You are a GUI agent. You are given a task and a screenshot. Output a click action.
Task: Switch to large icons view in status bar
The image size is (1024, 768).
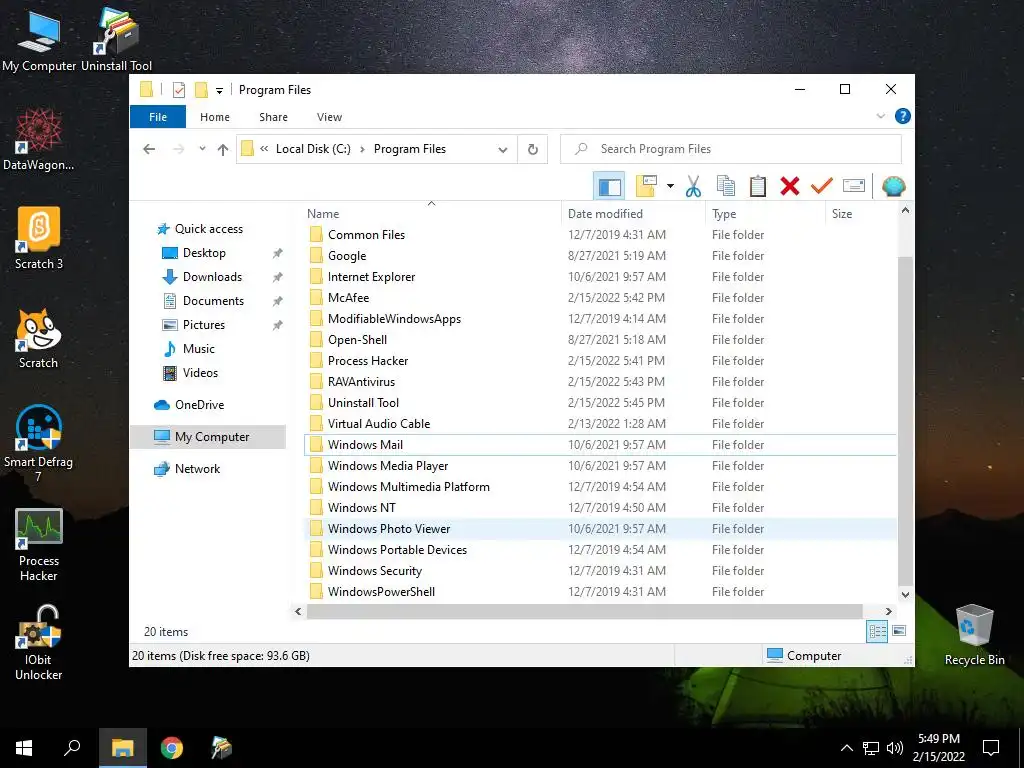(899, 631)
